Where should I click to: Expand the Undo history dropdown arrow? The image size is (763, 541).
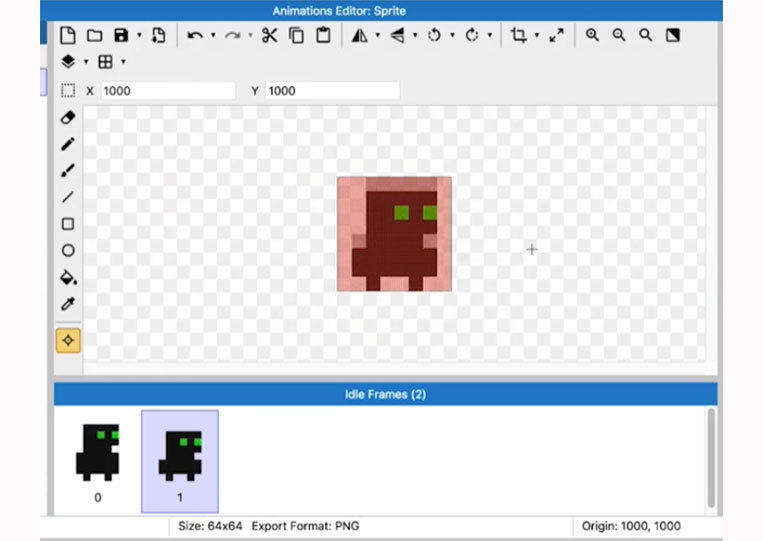213,36
